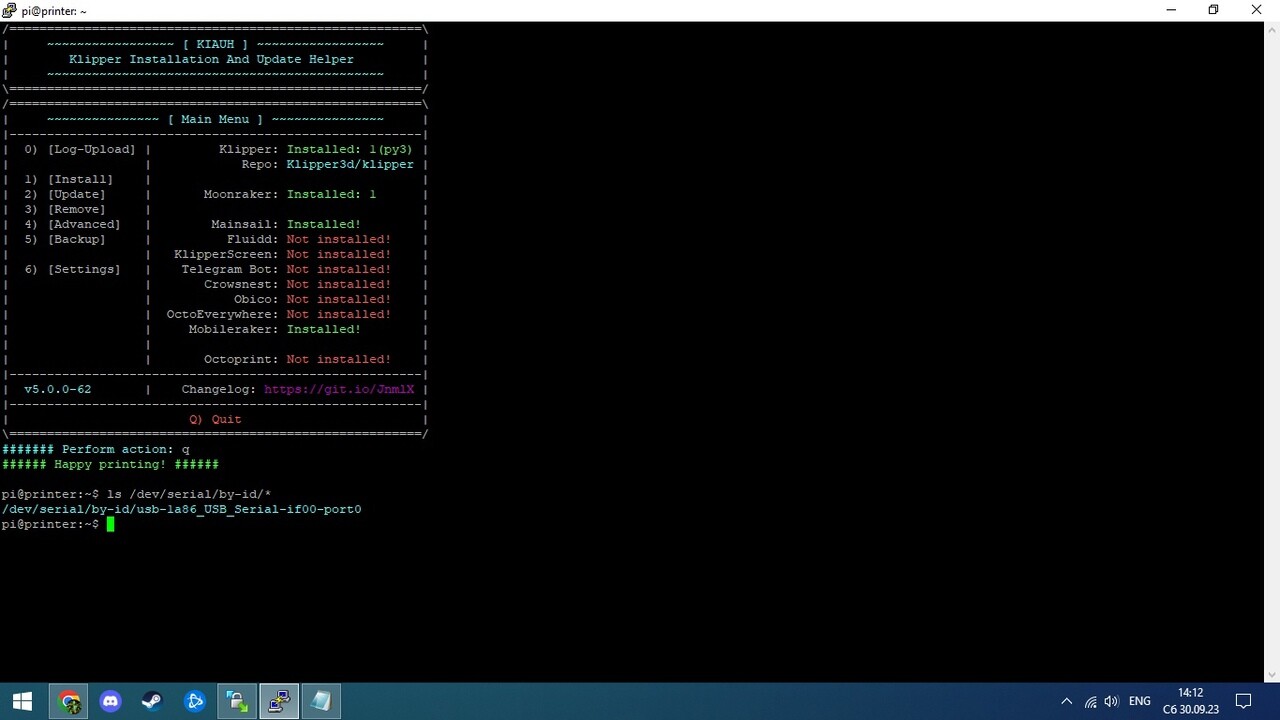Open the clock showing 14:12
1280x720 pixels.
click(x=1191, y=701)
